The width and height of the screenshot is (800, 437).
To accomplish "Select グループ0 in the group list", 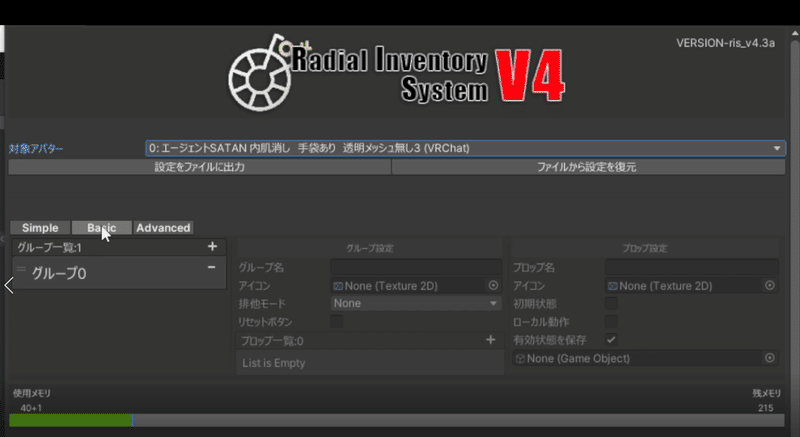I will [x=119, y=273].
